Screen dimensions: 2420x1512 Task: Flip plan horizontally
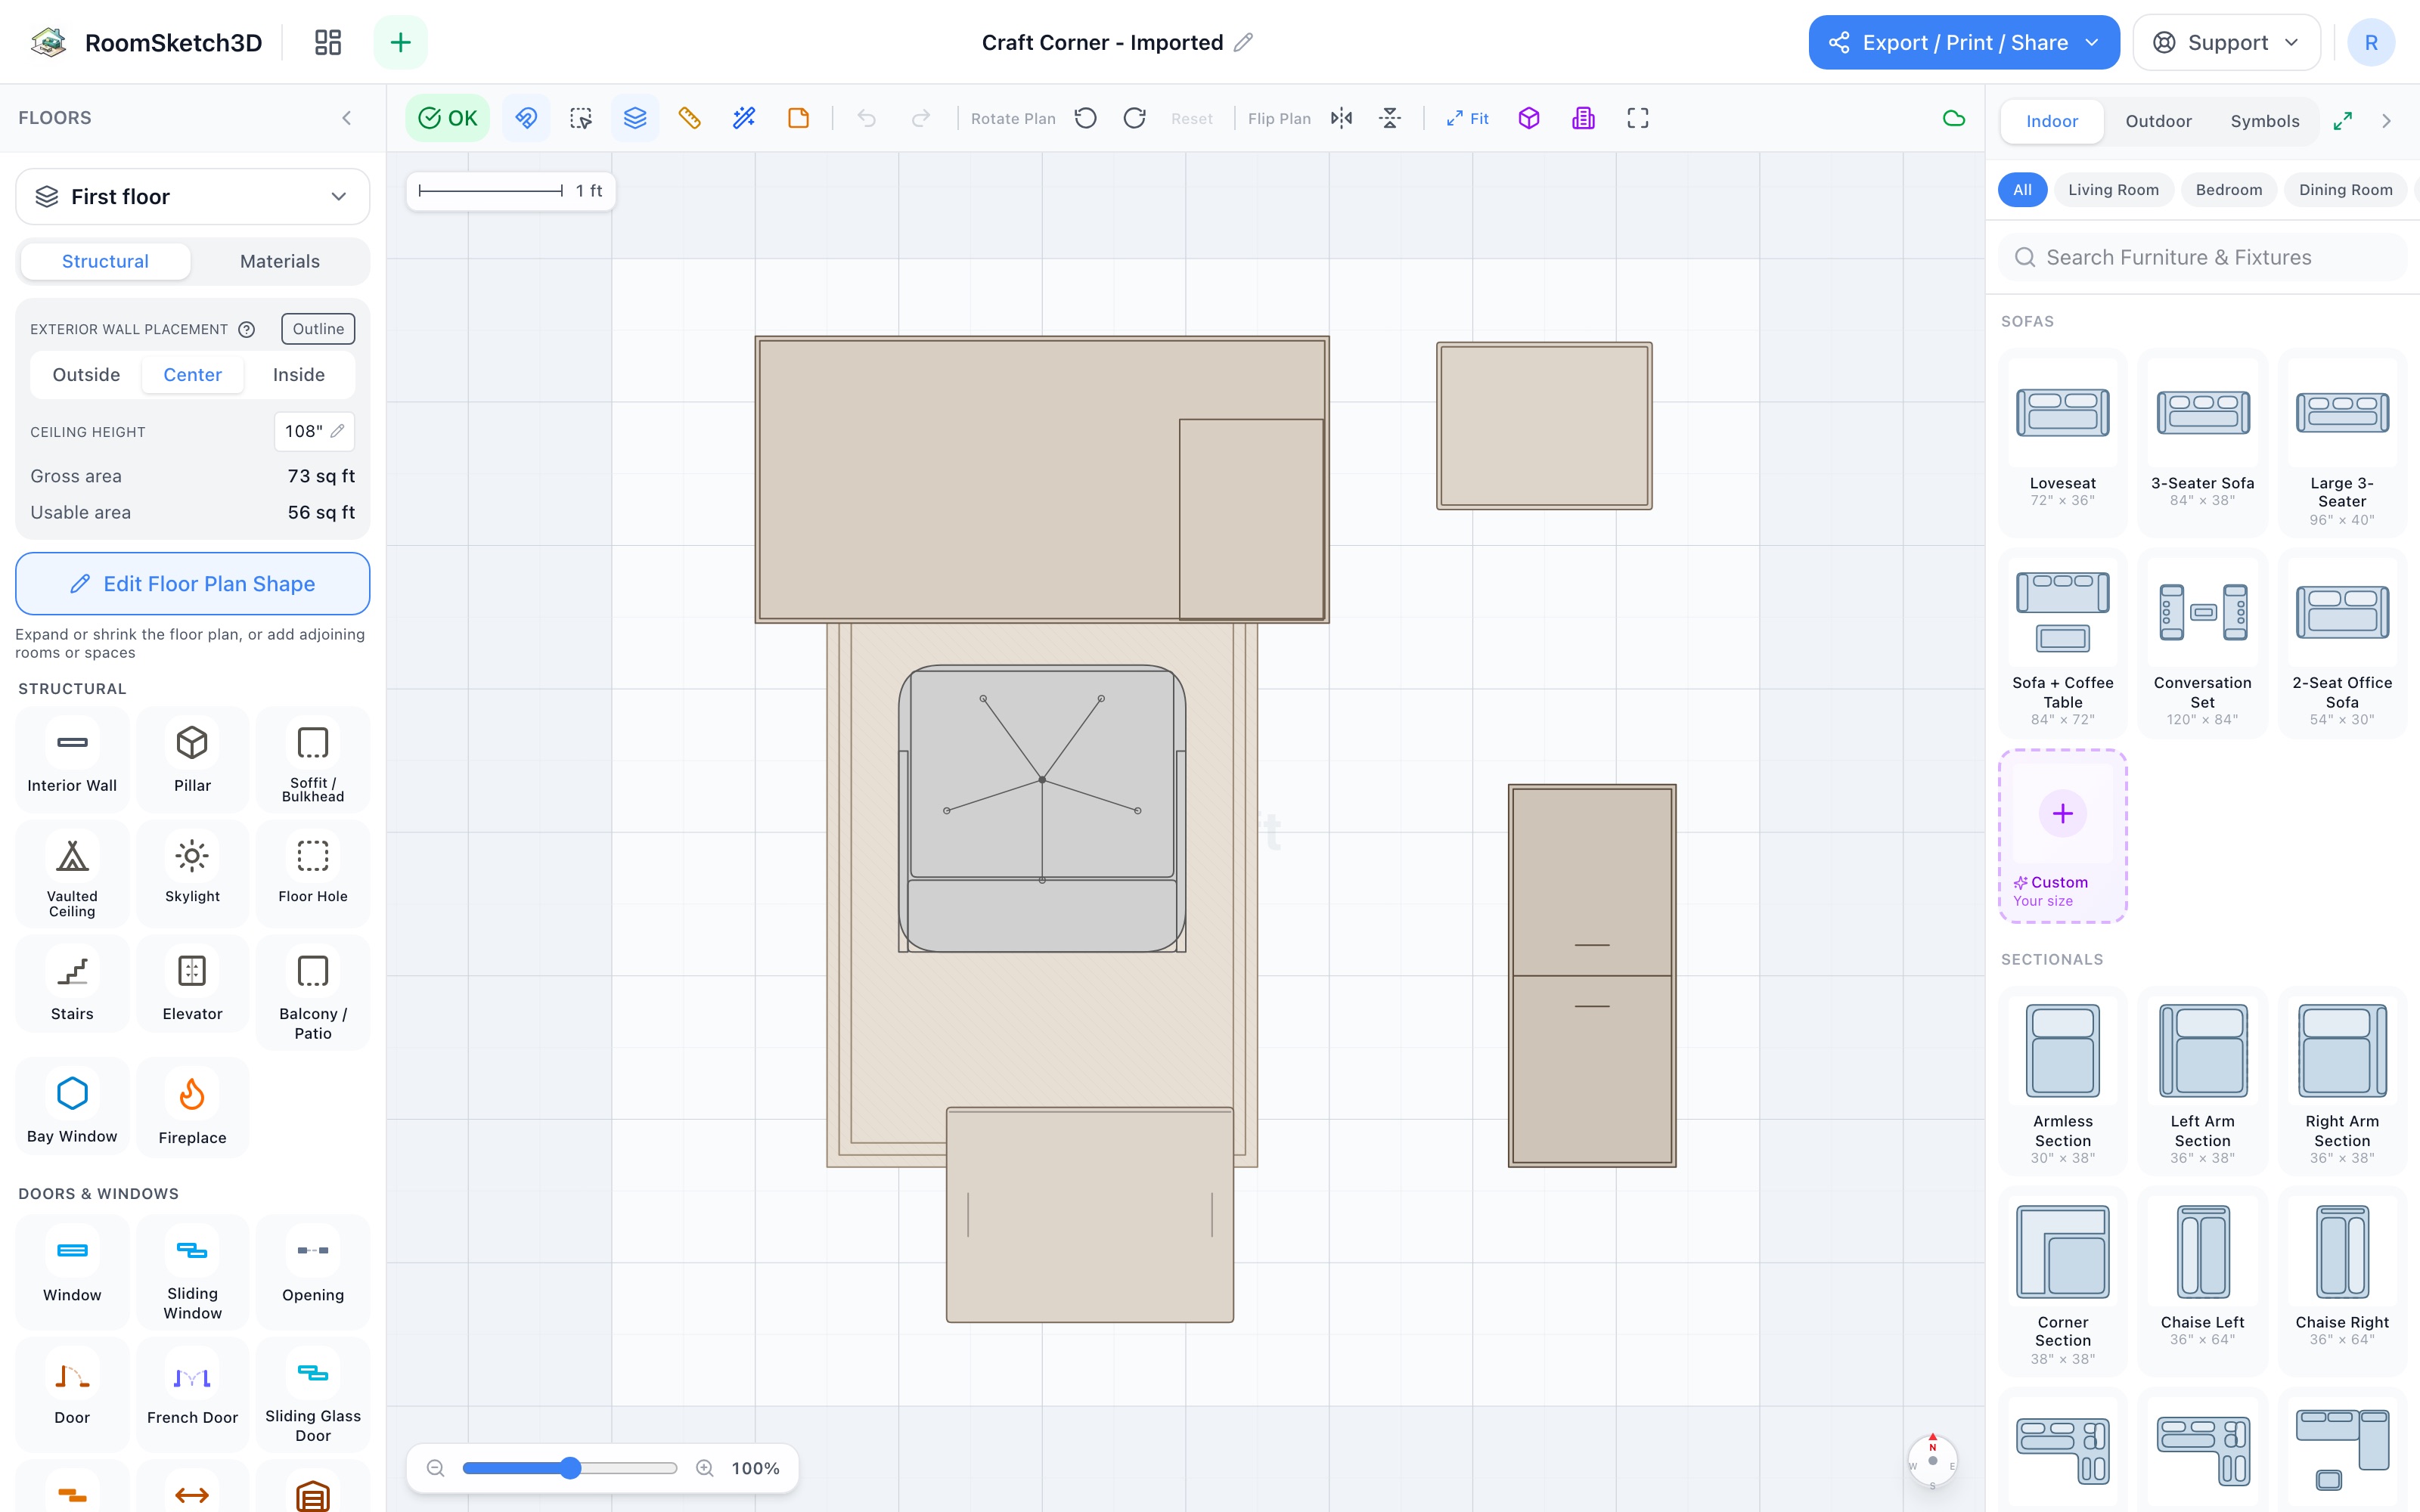pos(1342,118)
